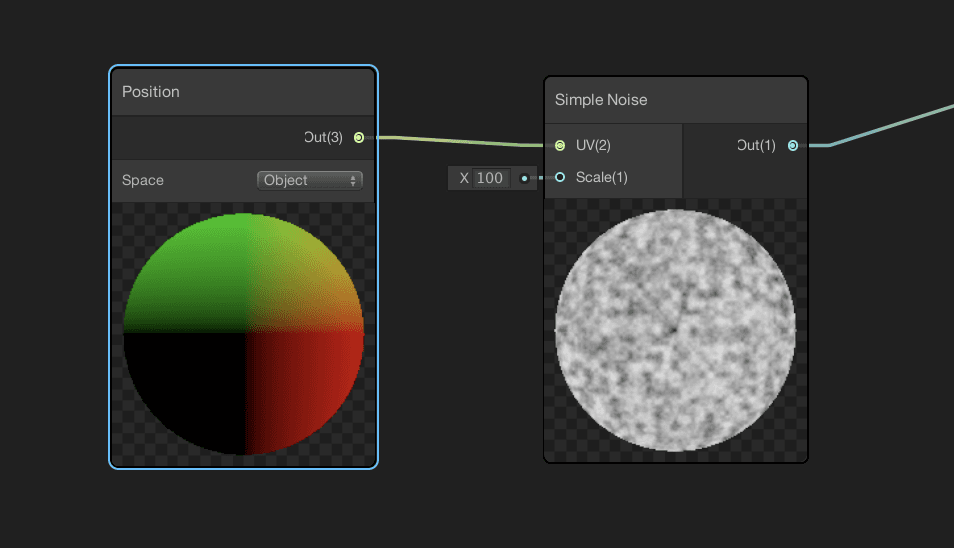Click the Position node's colored sphere preview
Screen dimensions: 954x548
[243, 334]
